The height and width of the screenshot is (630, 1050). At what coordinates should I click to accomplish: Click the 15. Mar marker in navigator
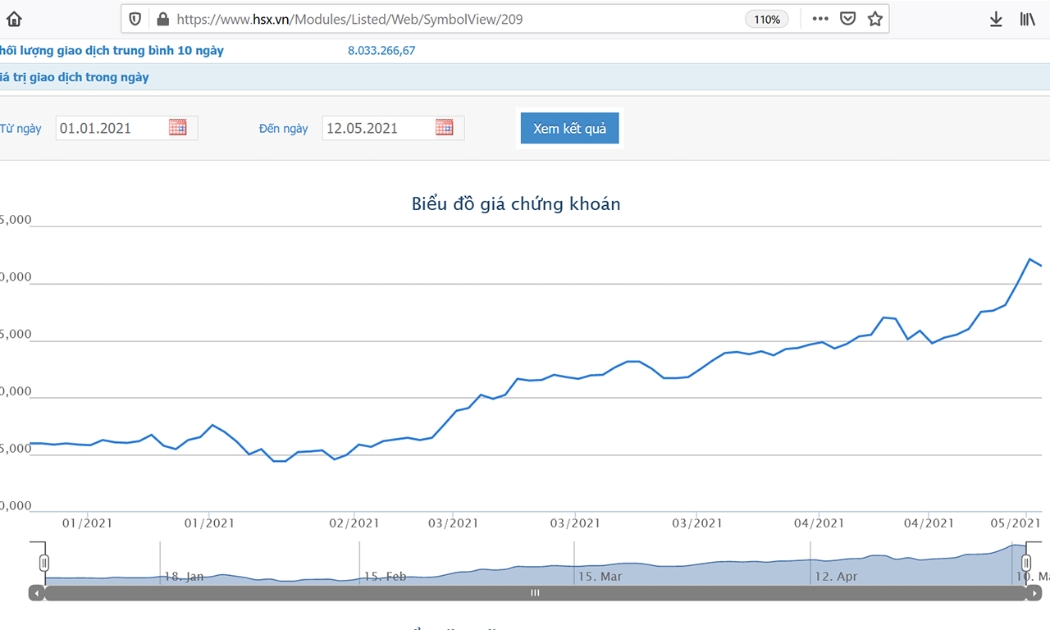[600, 576]
